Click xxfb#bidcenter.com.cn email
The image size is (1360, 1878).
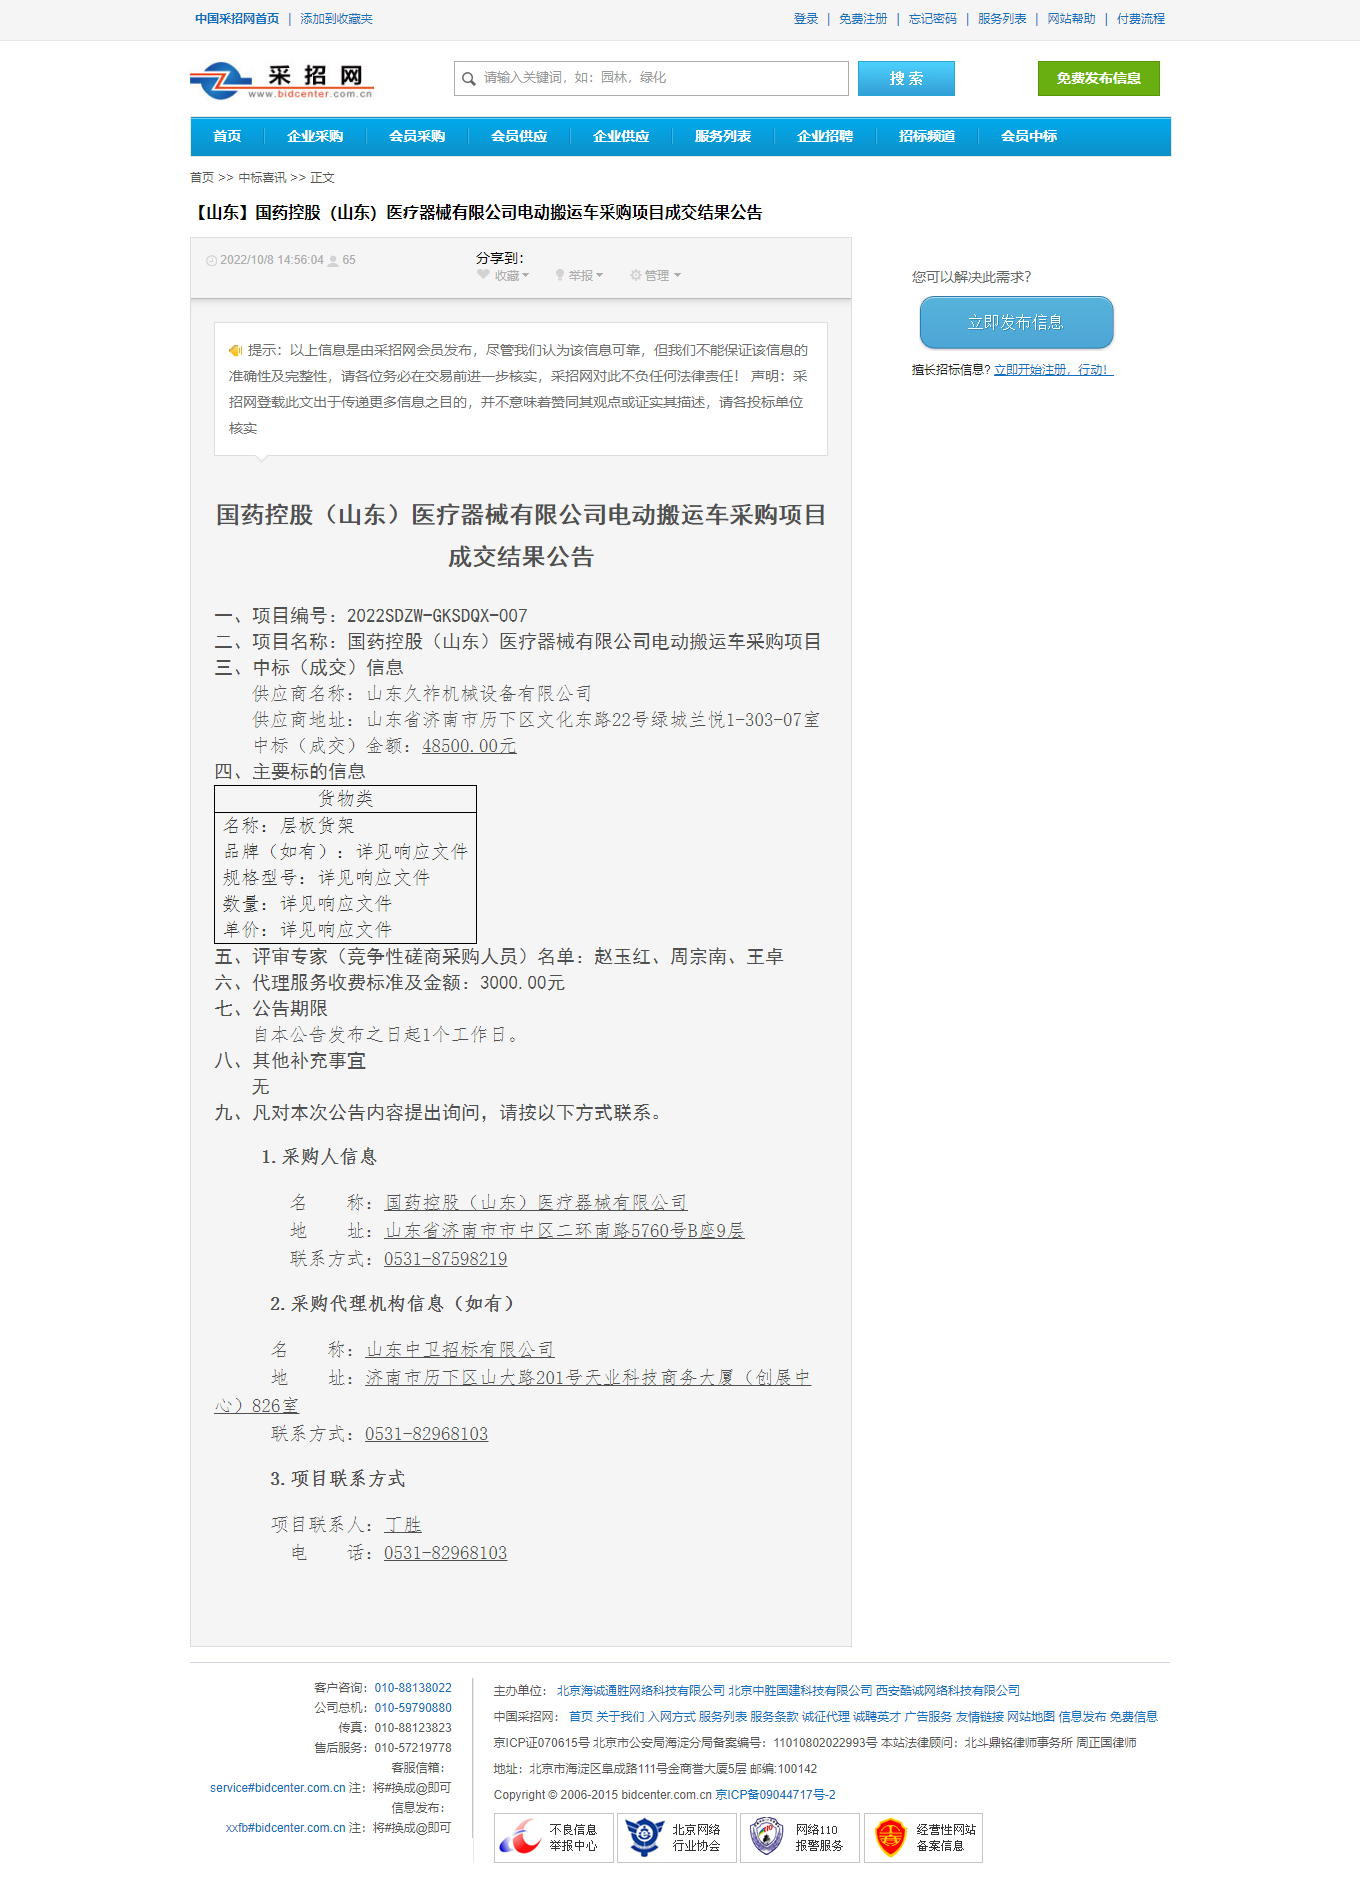point(286,1828)
